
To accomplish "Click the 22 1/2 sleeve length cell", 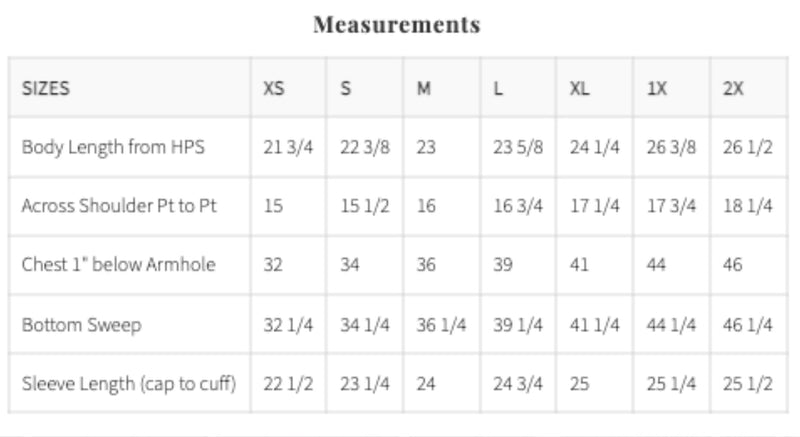I will (287, 383).
